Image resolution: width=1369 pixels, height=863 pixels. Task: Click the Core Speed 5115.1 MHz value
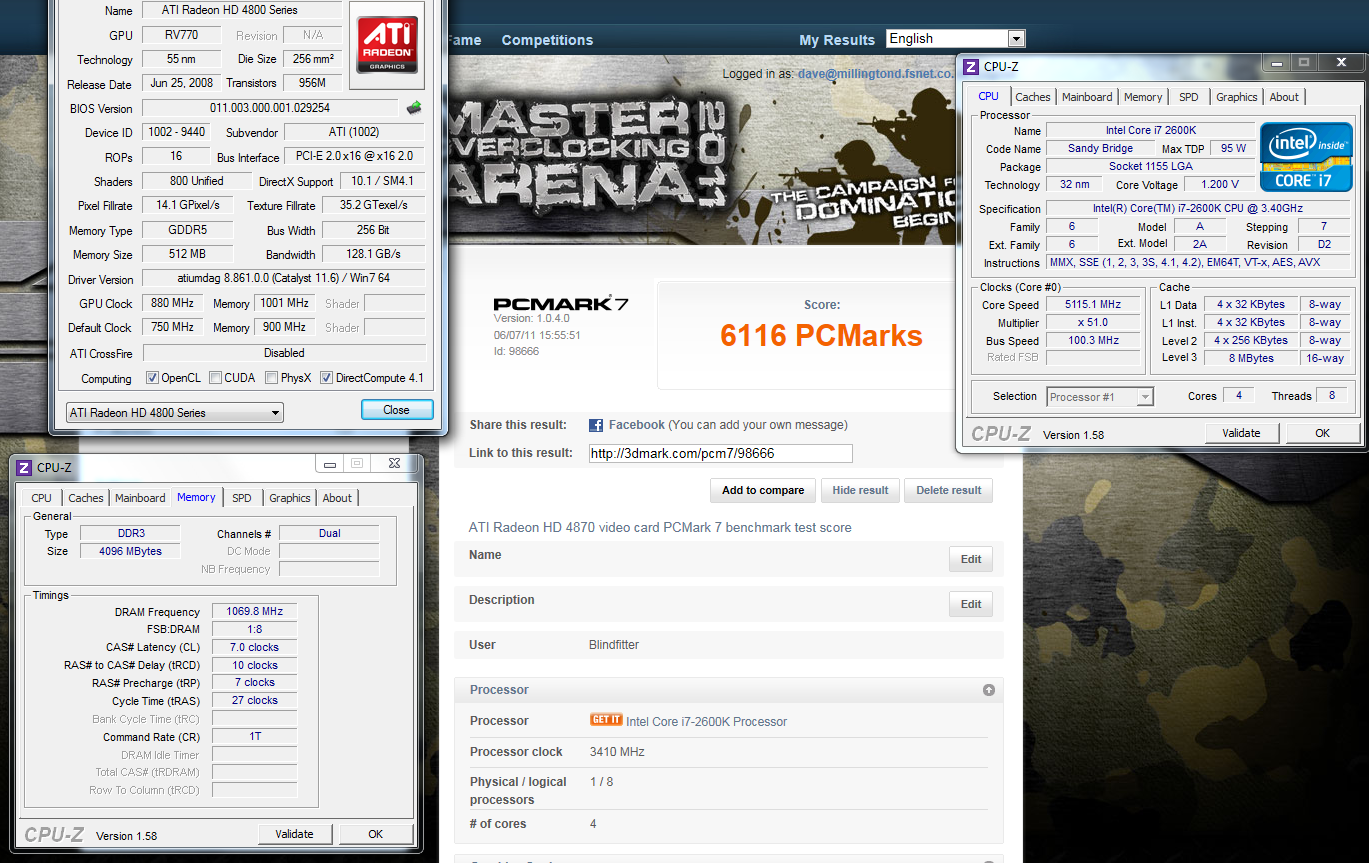pyautogui.click(x=1093, y=304)
